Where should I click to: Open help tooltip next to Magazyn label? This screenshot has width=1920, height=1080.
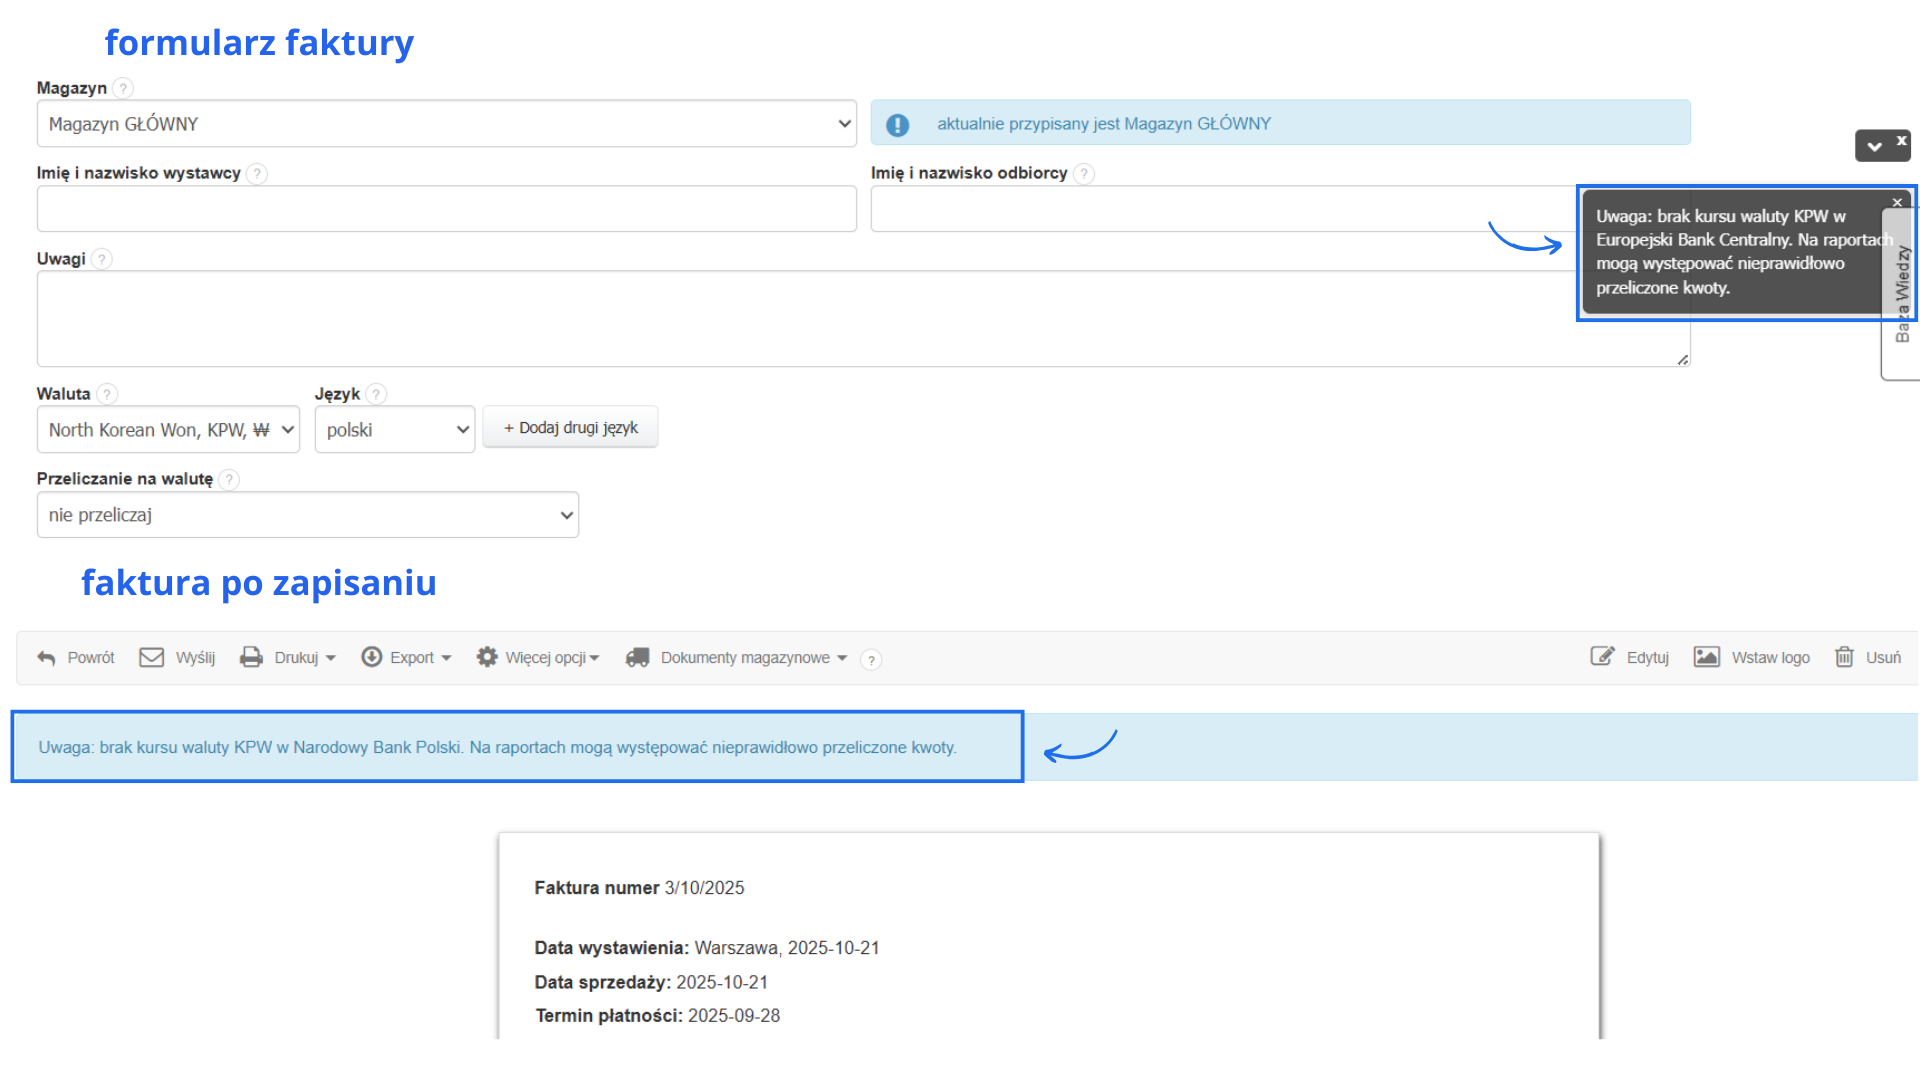123,89
